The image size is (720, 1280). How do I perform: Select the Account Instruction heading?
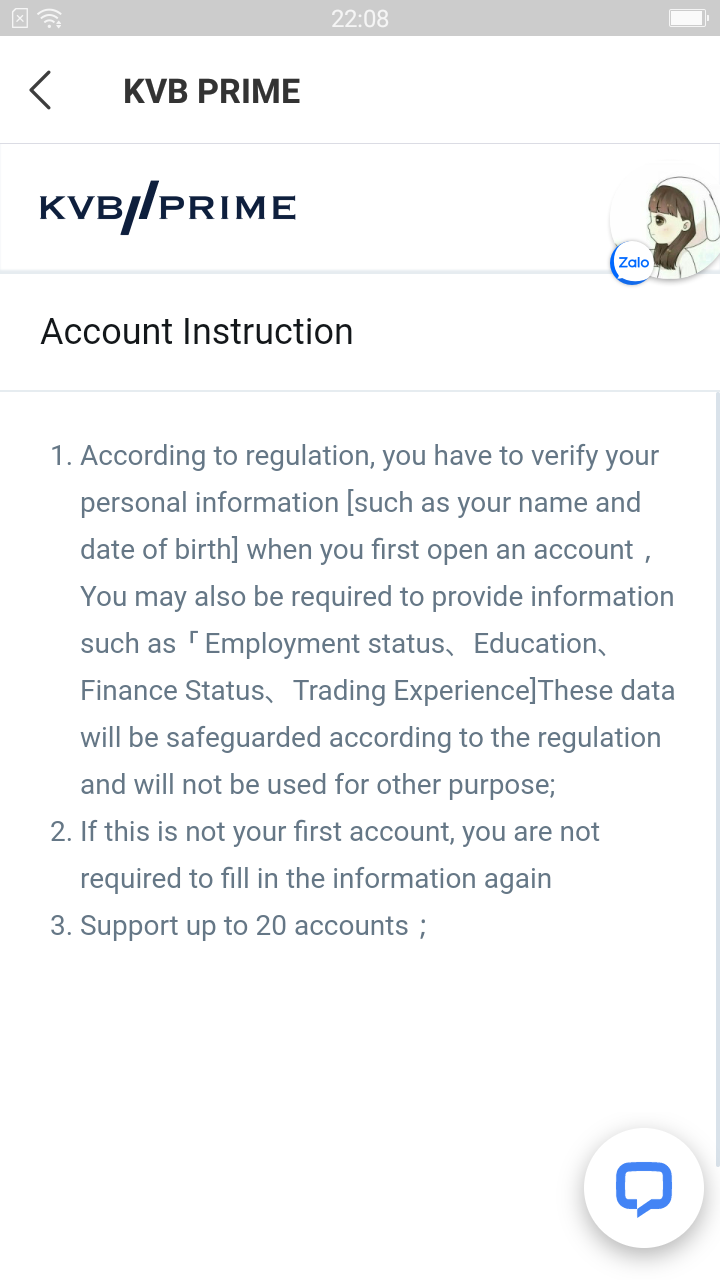click(197, 331)
